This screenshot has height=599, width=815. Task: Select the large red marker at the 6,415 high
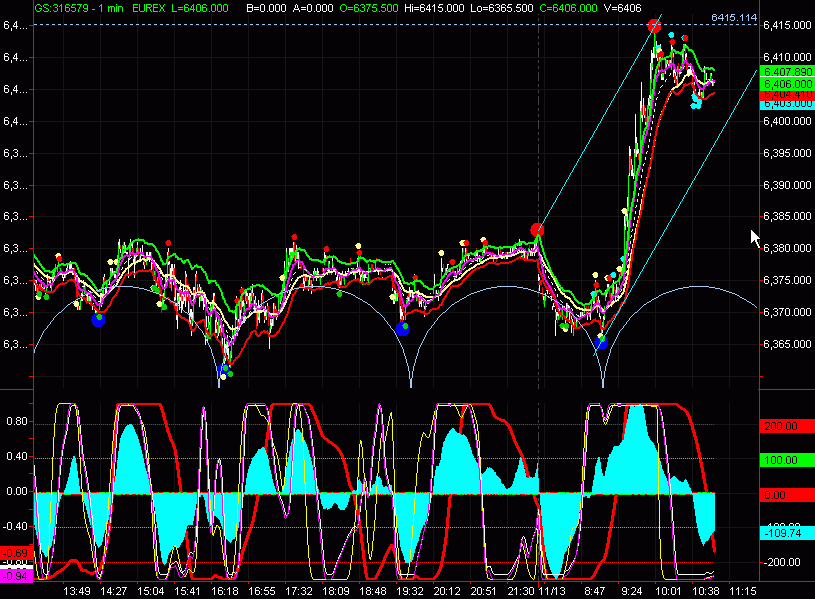(654, 26)
